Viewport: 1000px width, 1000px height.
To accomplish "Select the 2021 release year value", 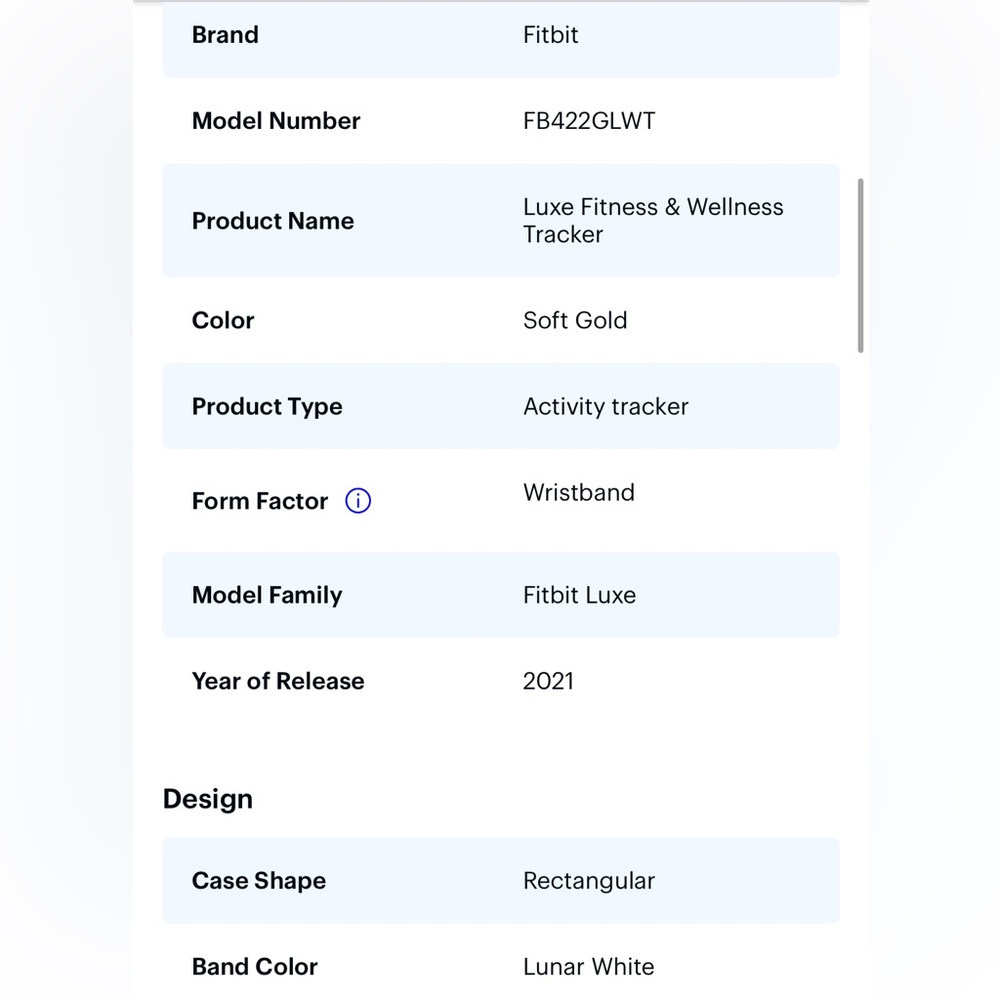I will (548, 681).
